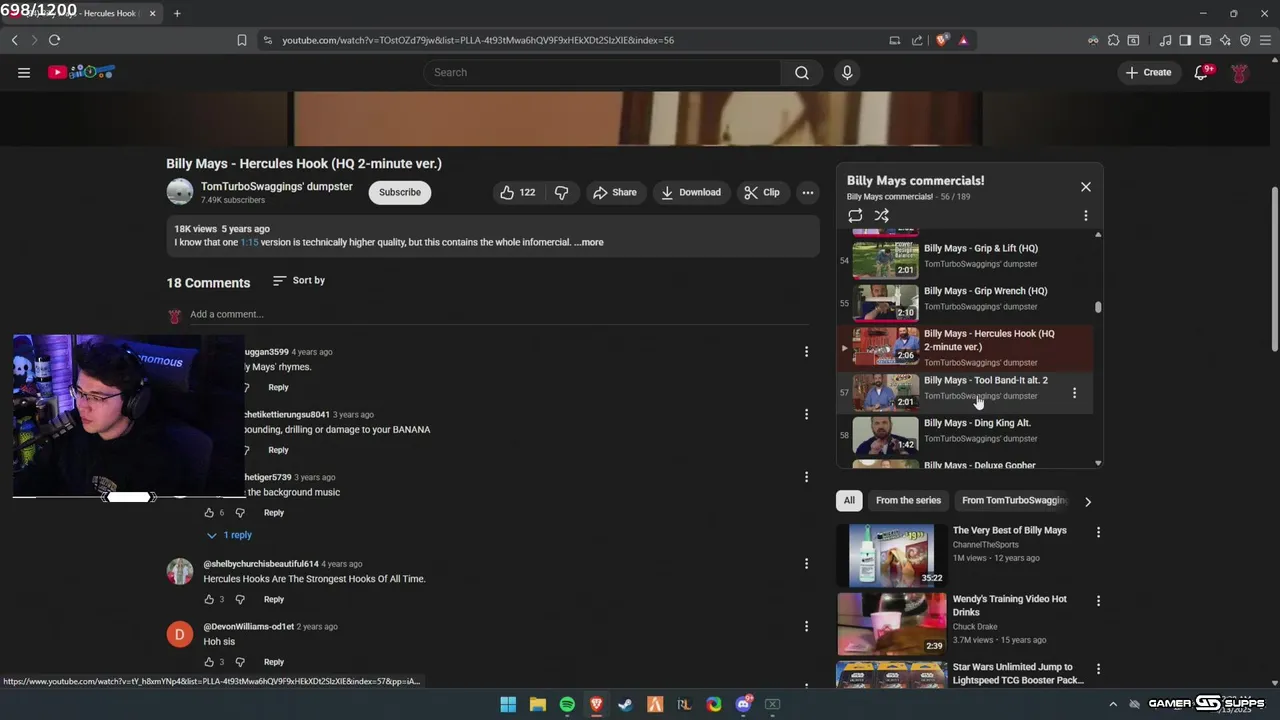The height and width of the screenshot is (720, 1280).
Task: Open Windows Start menu
Action: pyautogui.click(x=508, y=704)
